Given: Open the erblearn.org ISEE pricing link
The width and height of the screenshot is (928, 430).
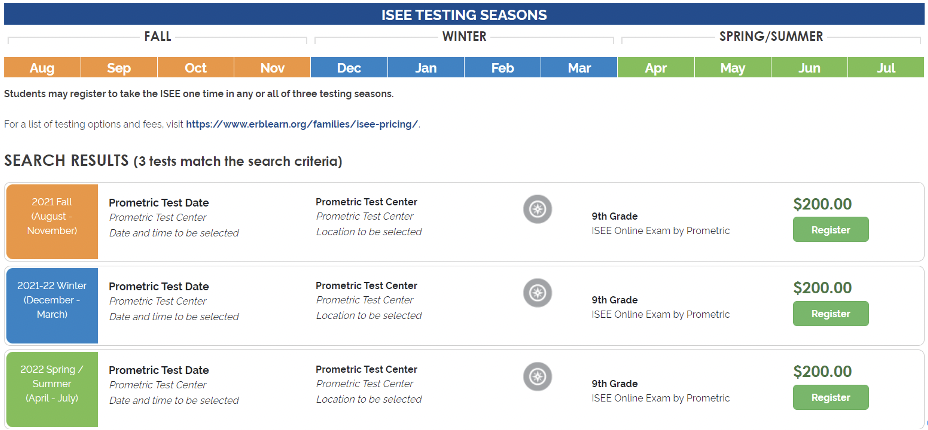Looking at the screenshot, I should (x=302, y=125).
